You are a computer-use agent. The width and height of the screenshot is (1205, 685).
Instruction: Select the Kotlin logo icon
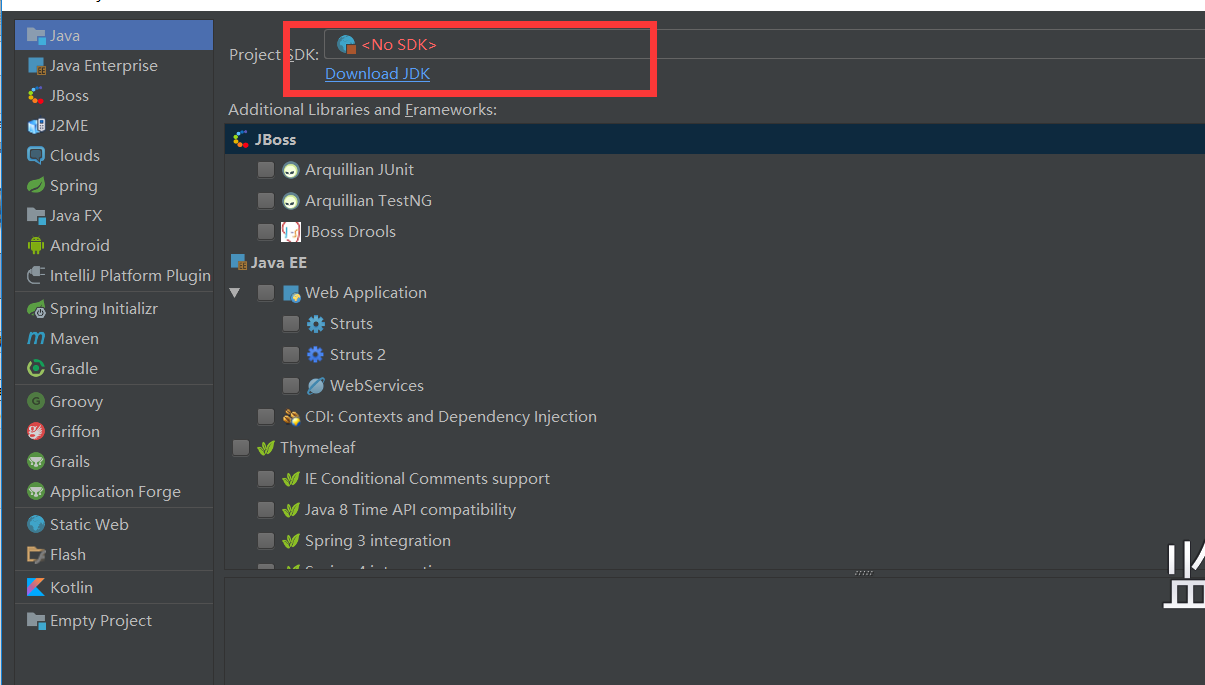[x=36, y=588]
